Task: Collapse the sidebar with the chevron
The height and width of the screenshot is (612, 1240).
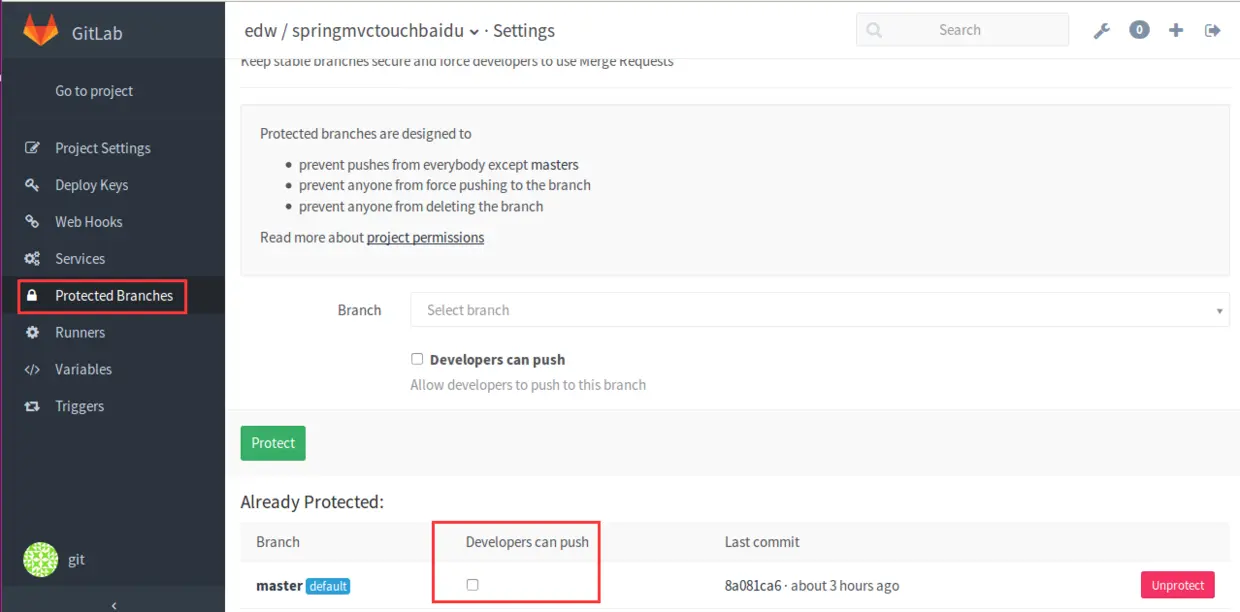Action: (113, 604)
